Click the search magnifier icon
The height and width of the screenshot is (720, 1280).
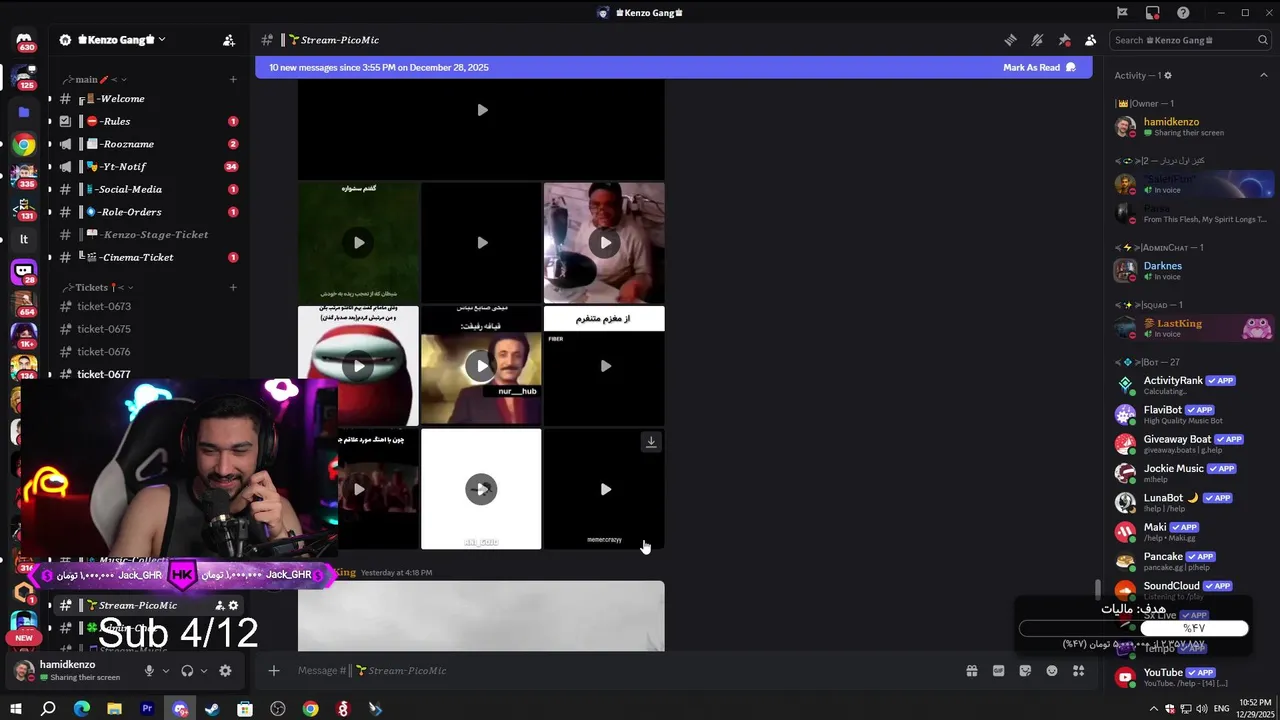(1263, 40)
